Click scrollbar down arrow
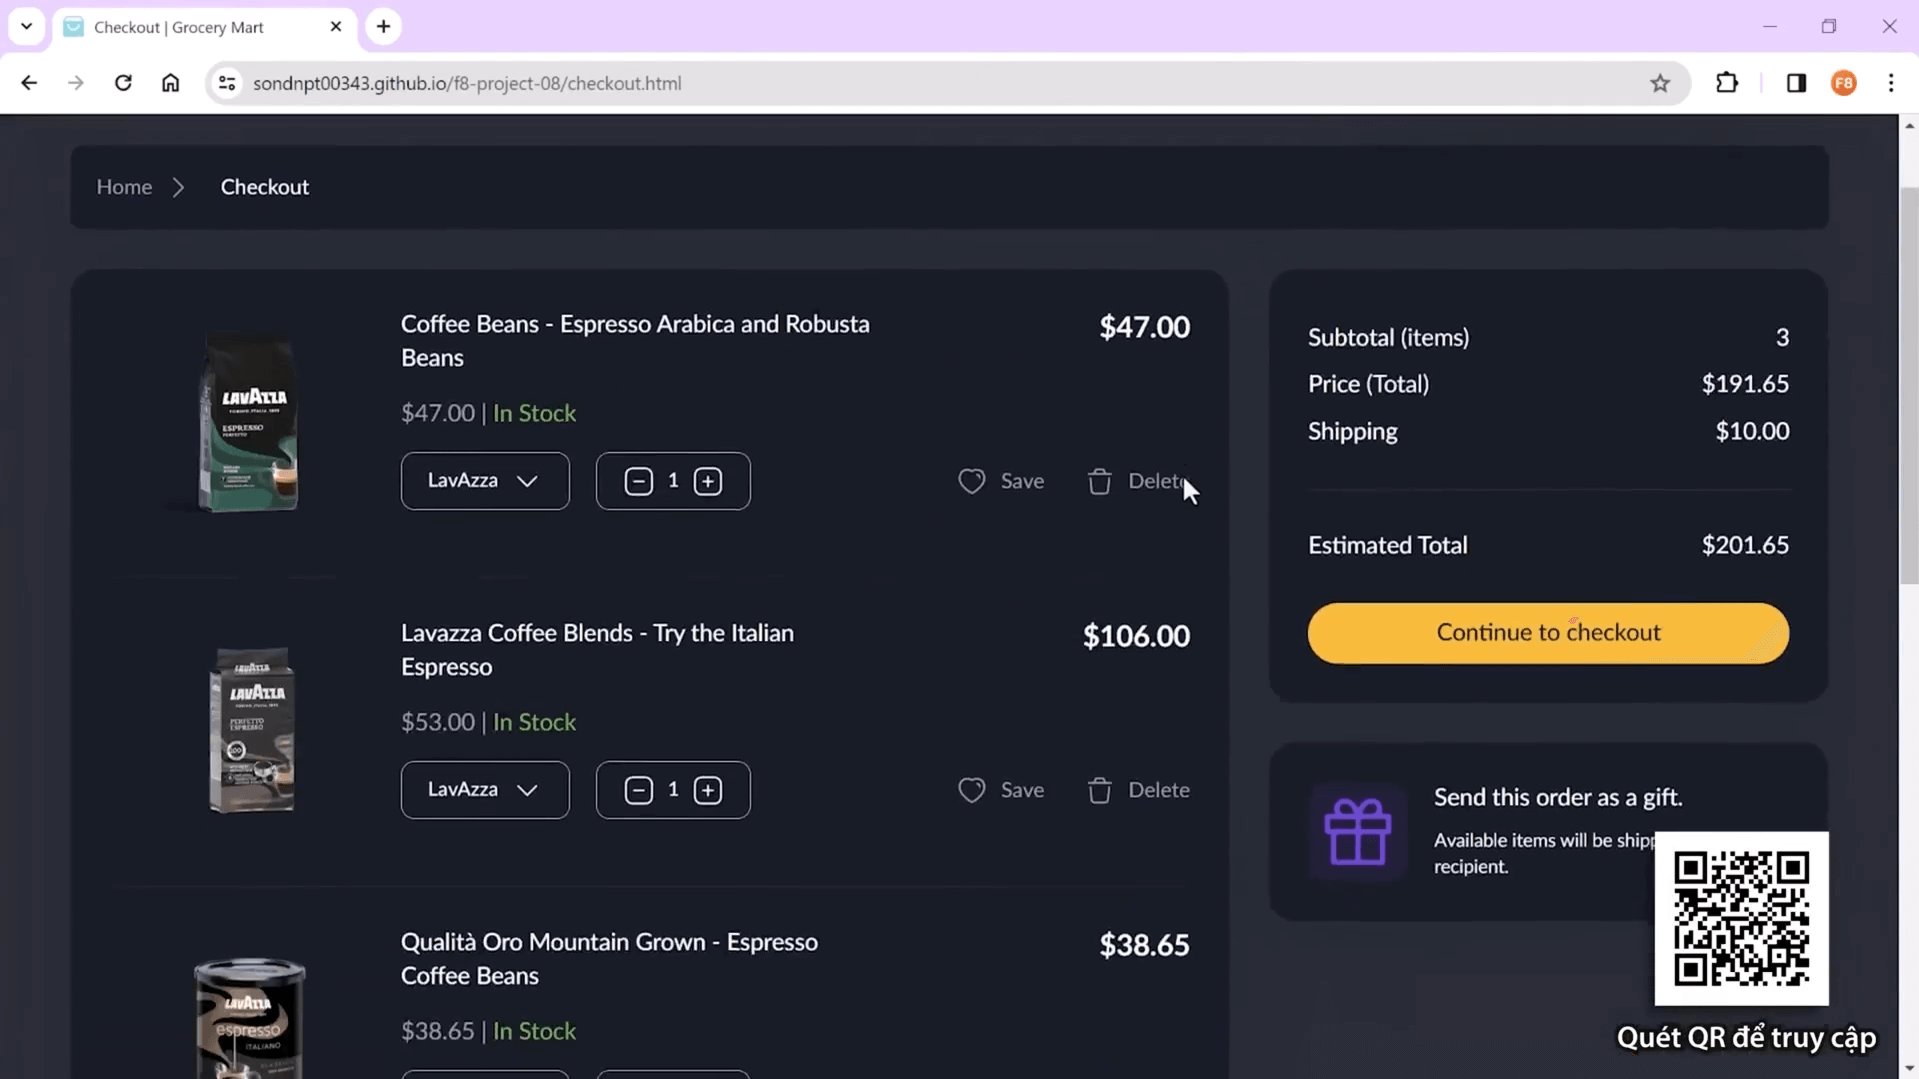 pyautogui.click(x=1909, y=1069)
